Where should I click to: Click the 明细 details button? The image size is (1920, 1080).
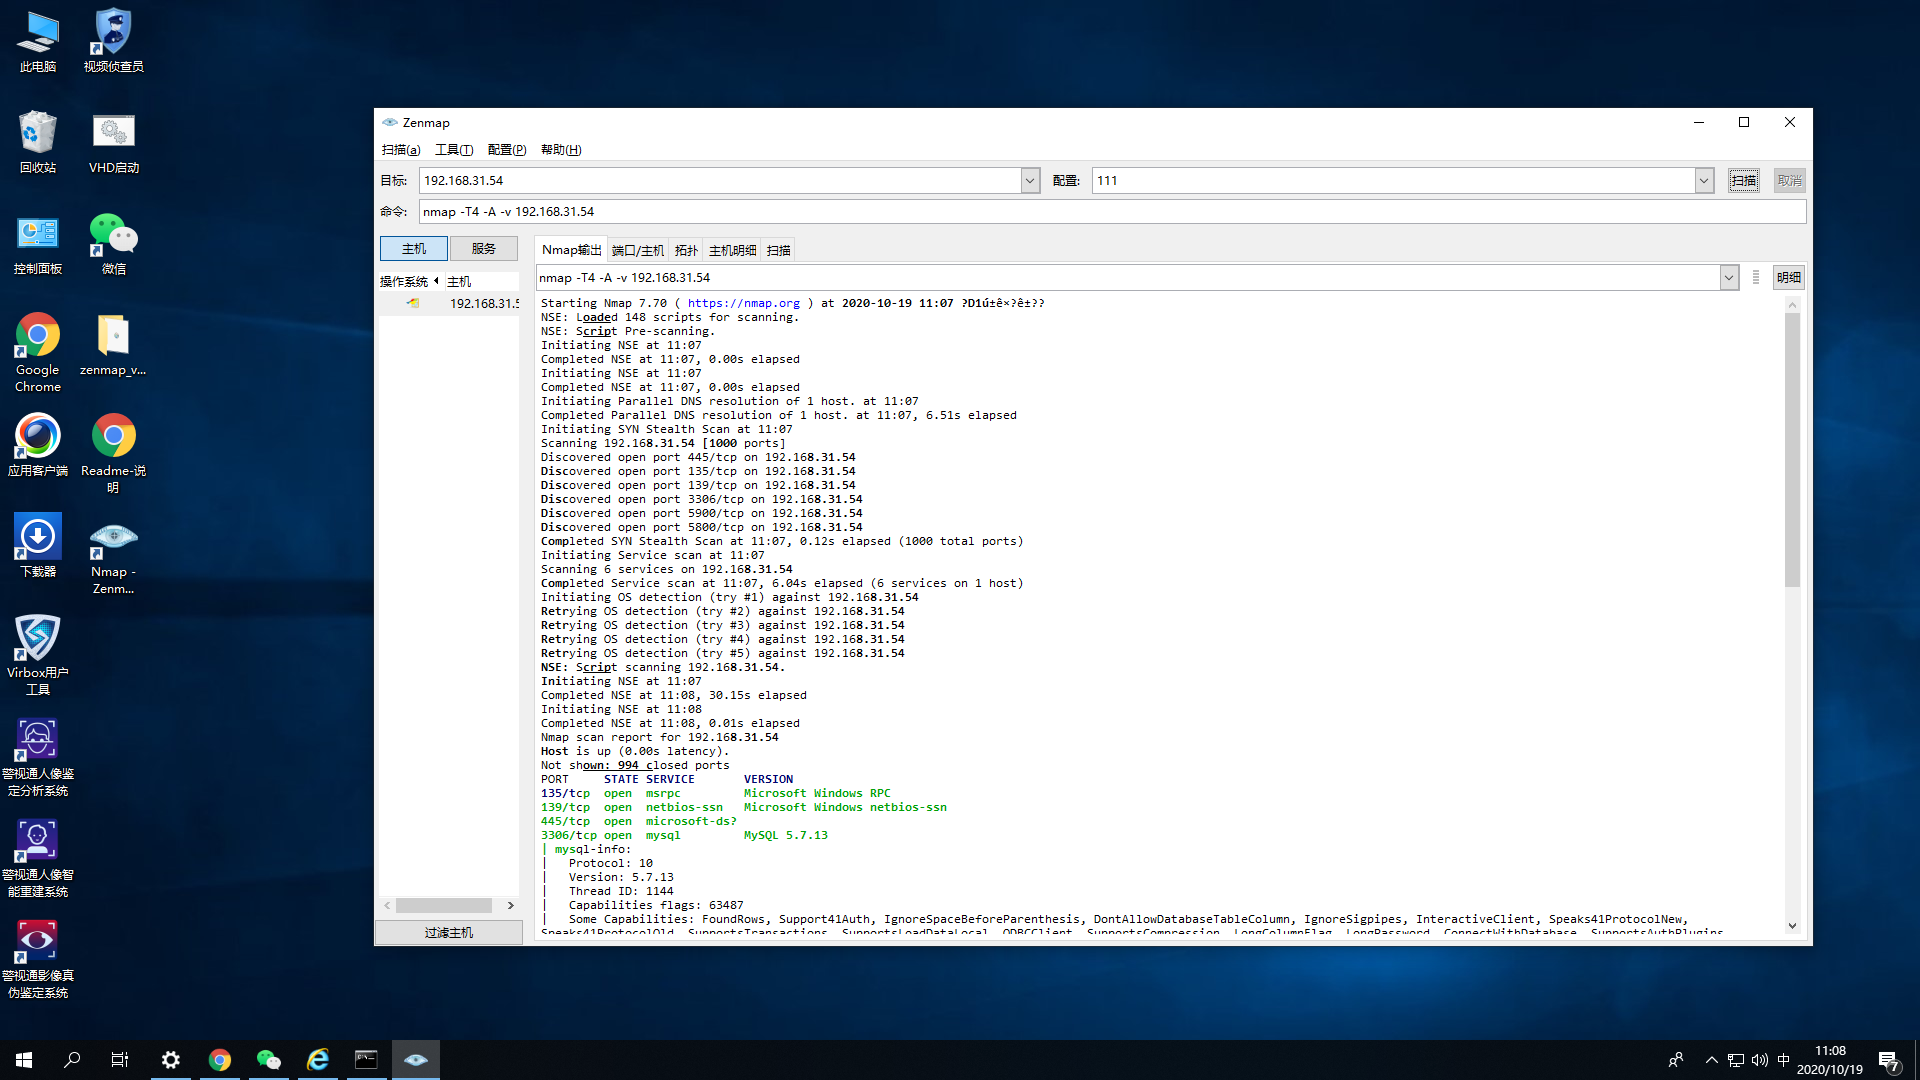point(1788,278)
